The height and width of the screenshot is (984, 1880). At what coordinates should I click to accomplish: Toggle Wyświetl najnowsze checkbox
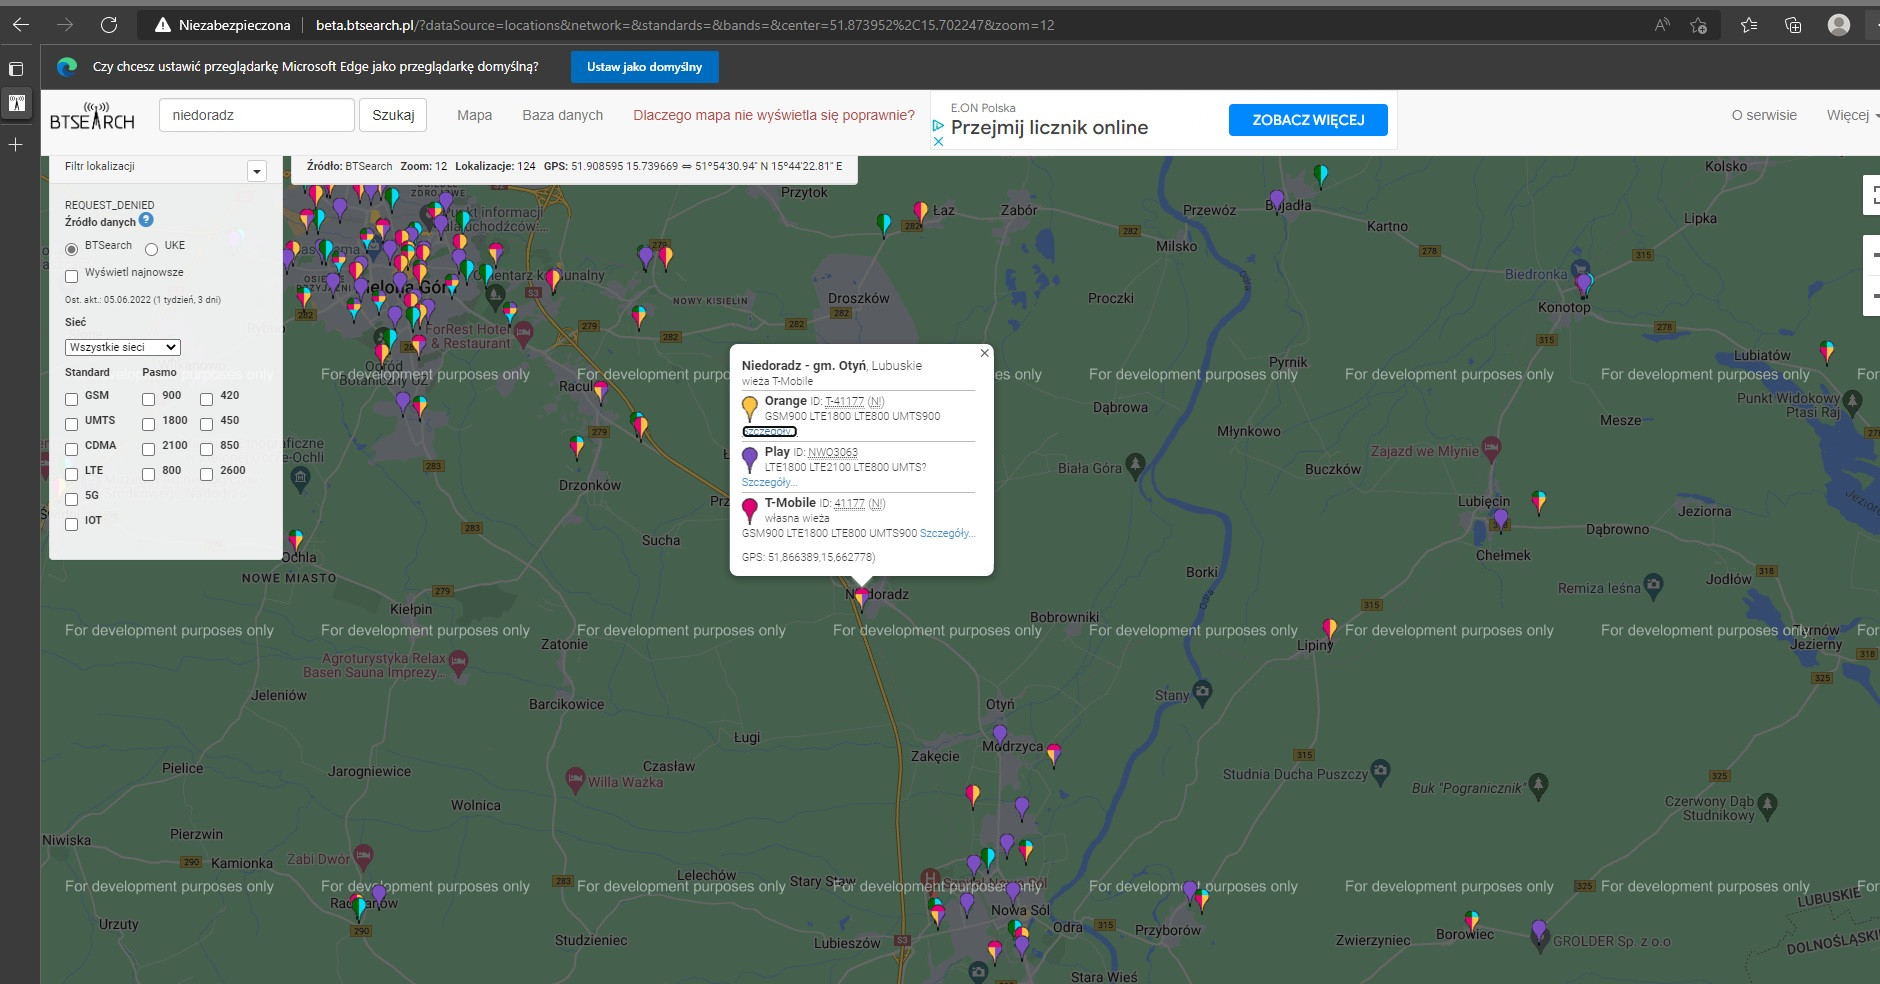[71, 275]
